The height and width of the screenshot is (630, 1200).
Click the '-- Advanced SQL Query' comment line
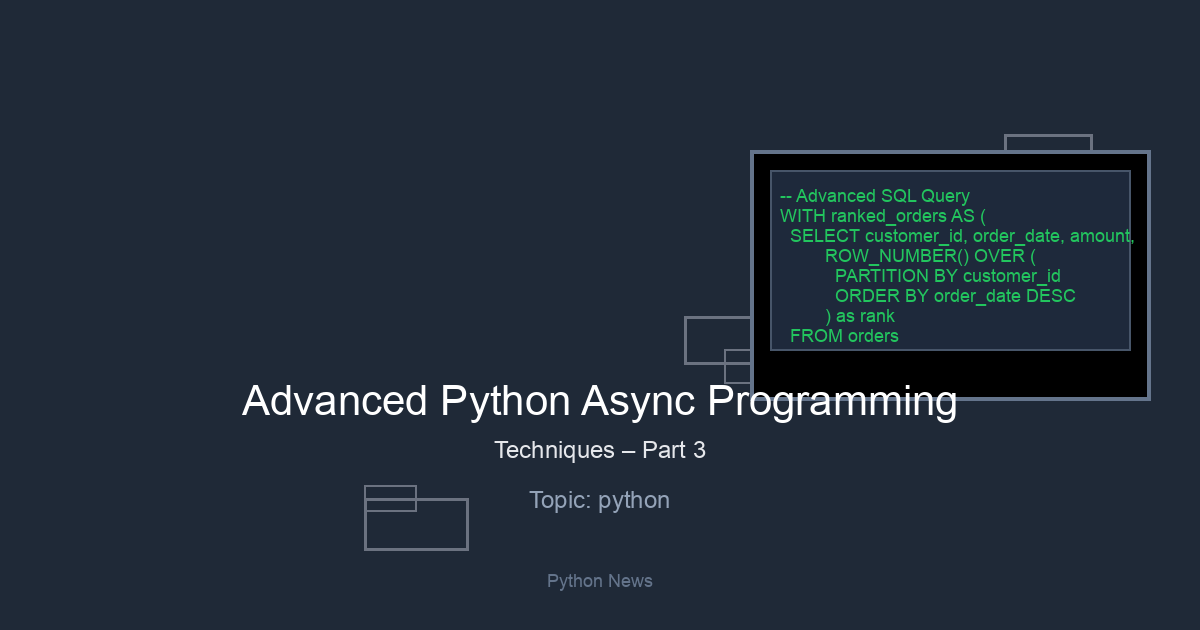coord(874,196)
